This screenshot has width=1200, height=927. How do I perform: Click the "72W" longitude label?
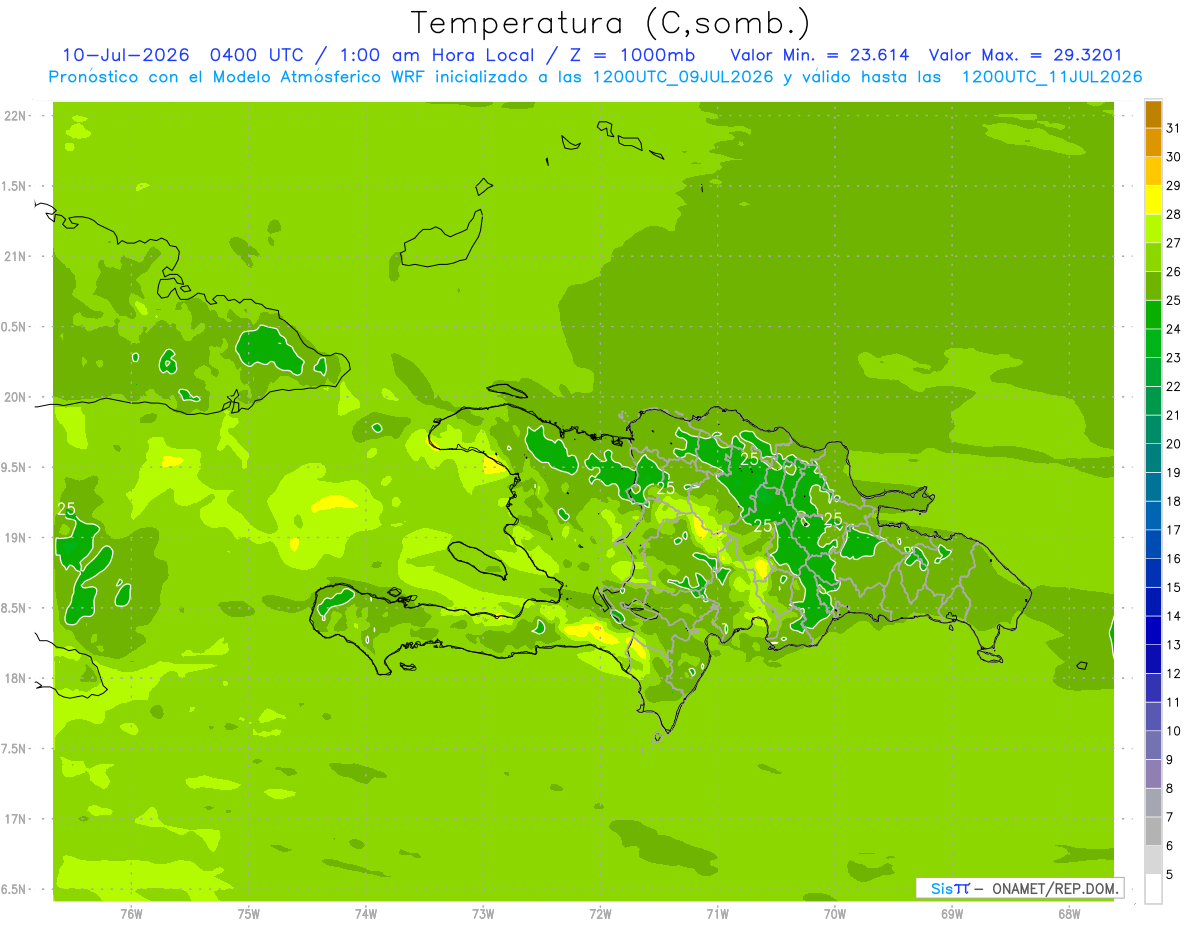[x=600, y=914]
